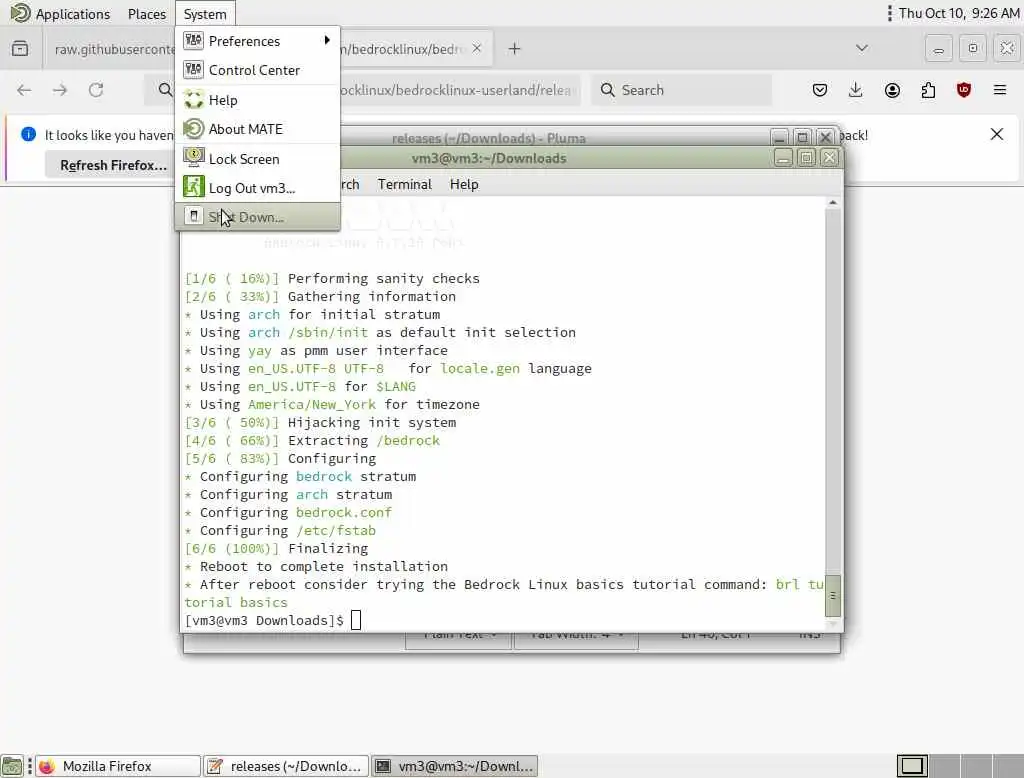The height and width of the screenshot is (778, 1024).
Task: Switch to Pluma releases in taskbar
Action: pos(287,766)
